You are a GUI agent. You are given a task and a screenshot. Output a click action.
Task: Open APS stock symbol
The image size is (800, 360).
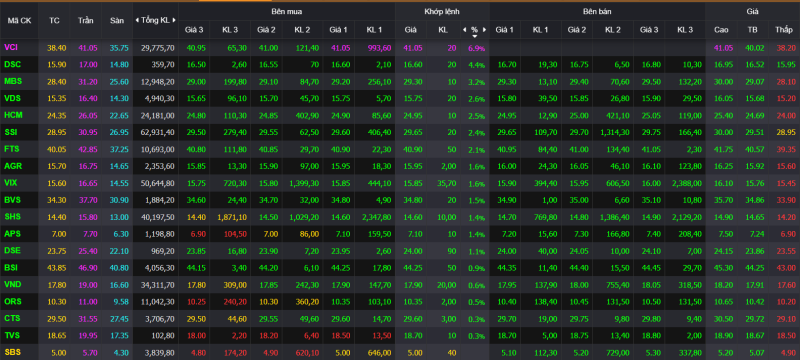point(12,234)
